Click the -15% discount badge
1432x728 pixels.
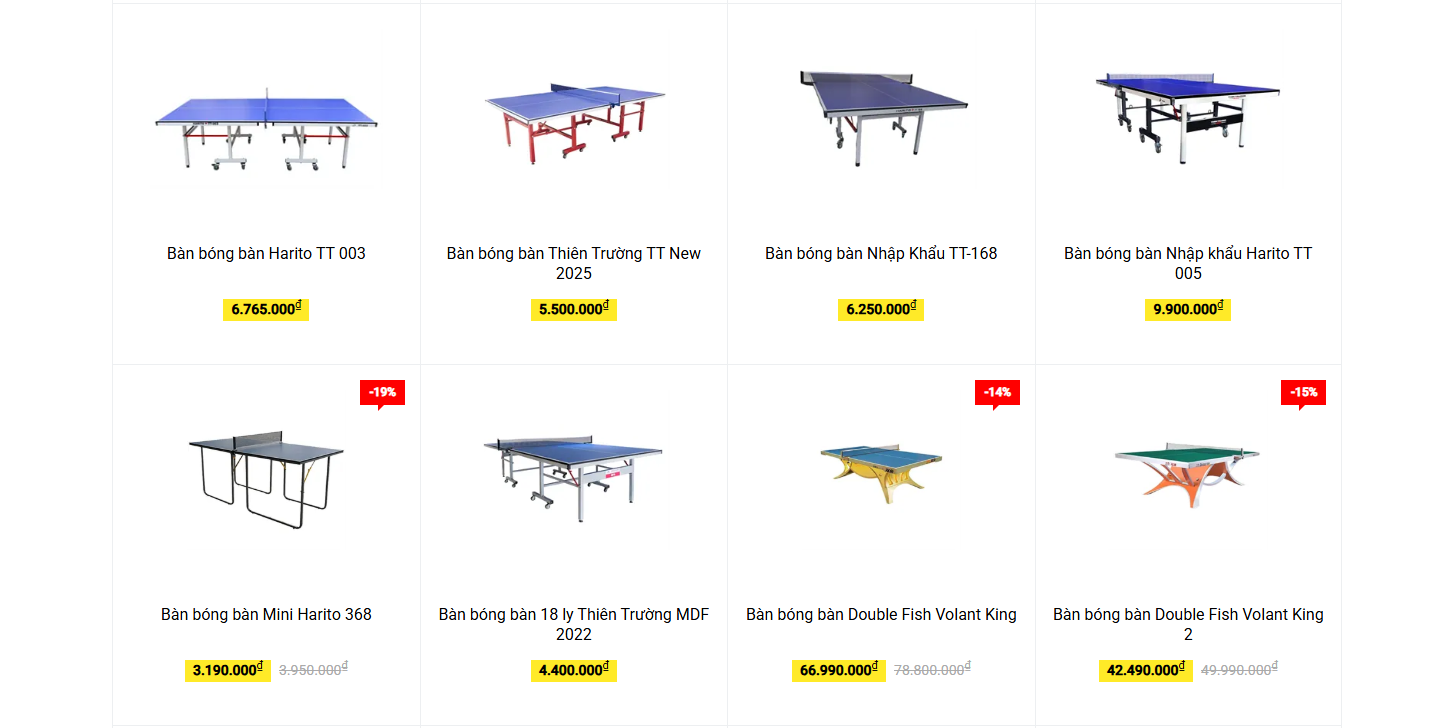(1303, 393)
